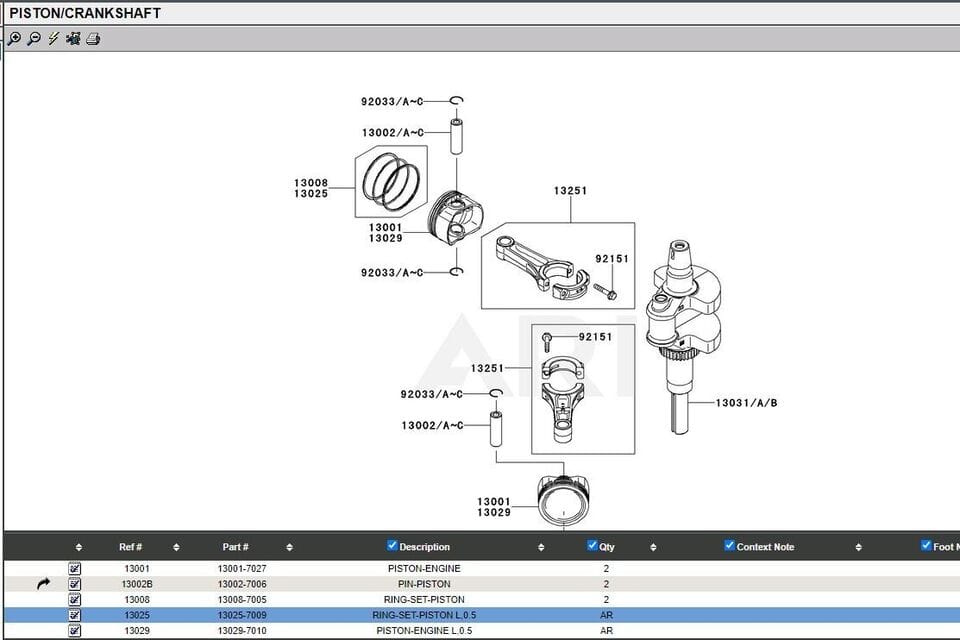Click the zoom in magnifier icon
960x640 pixels.
pos(14,39)
